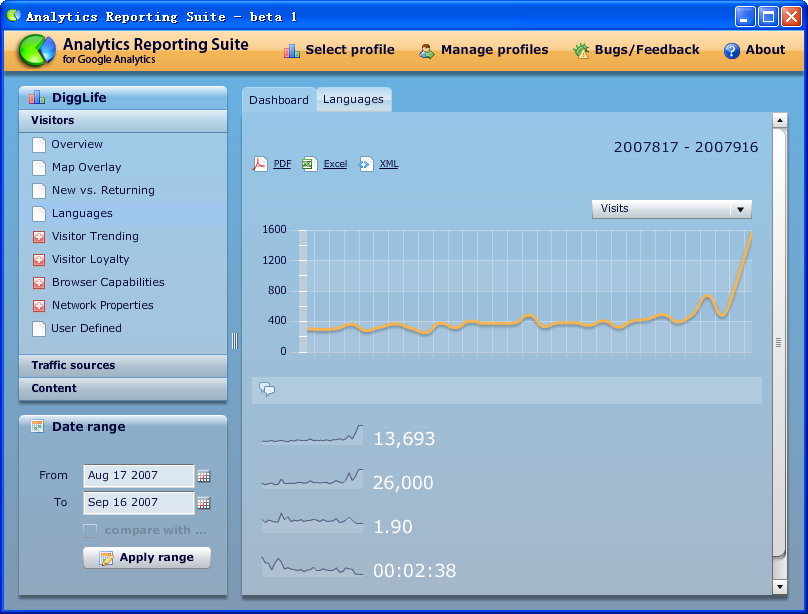Click the scrollbar down arrow

(x=780, y=587)
